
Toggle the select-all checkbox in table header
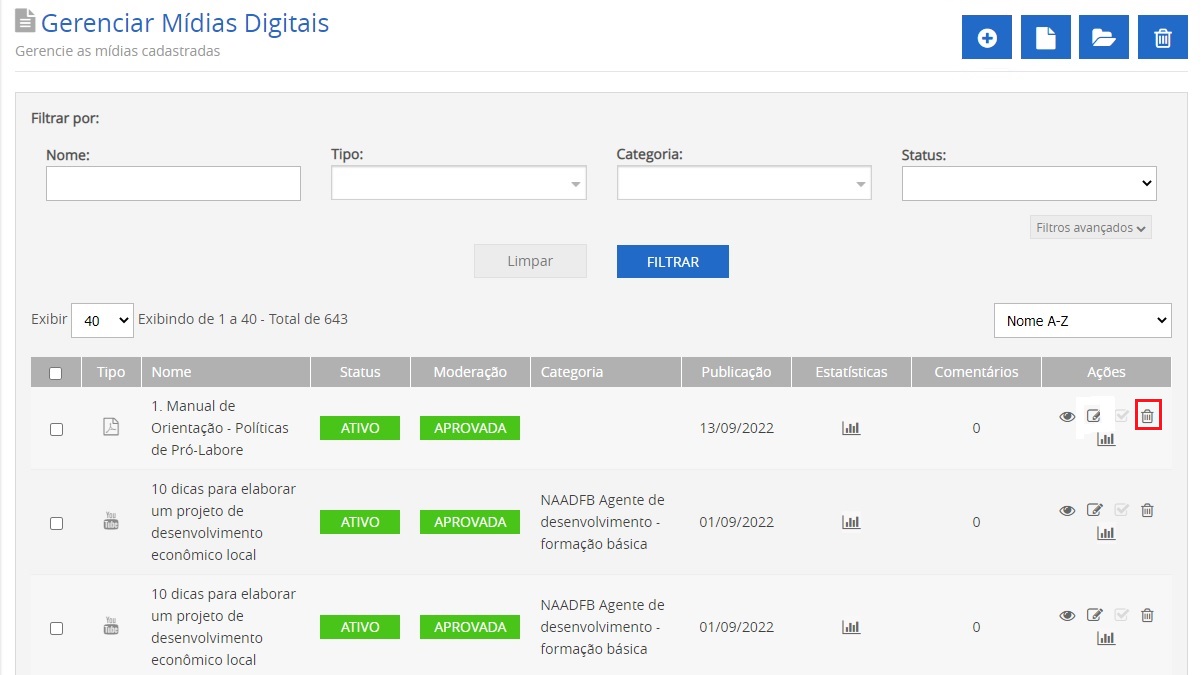point(56,373)
